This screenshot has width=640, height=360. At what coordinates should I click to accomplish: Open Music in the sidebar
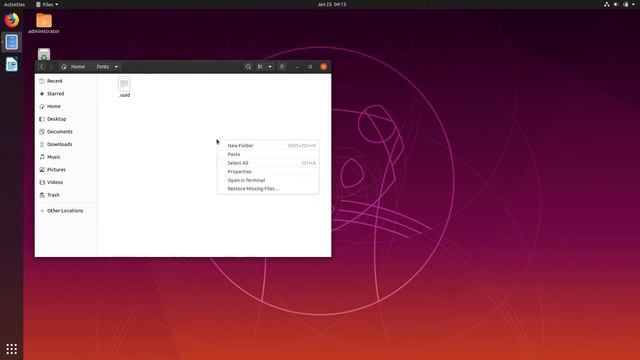click(x=66, y=157)
